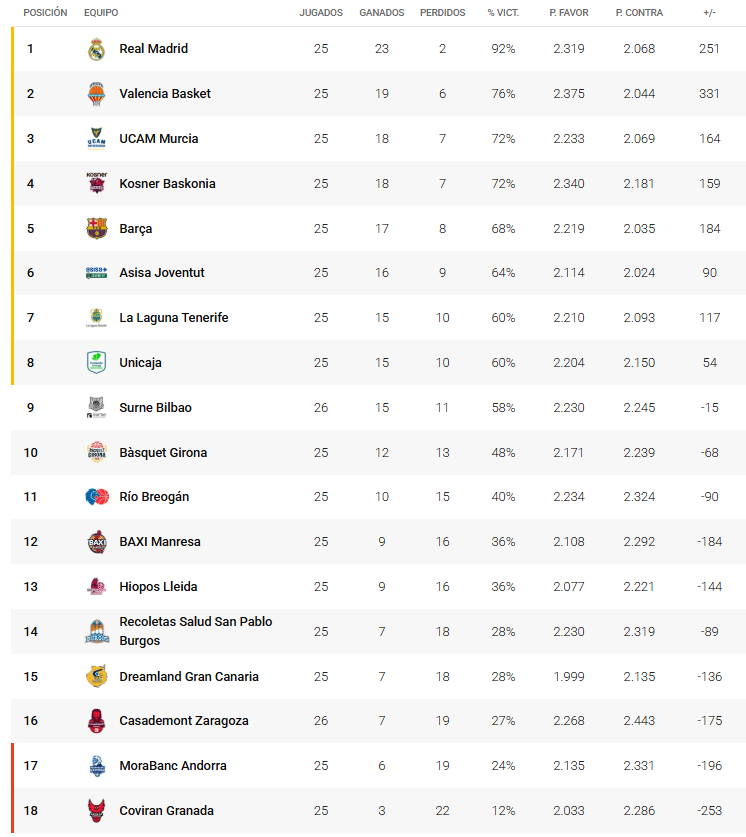This screenshot has height=837, width=746.
Task: Click the GANADOS column header
Action: (381, 13)
